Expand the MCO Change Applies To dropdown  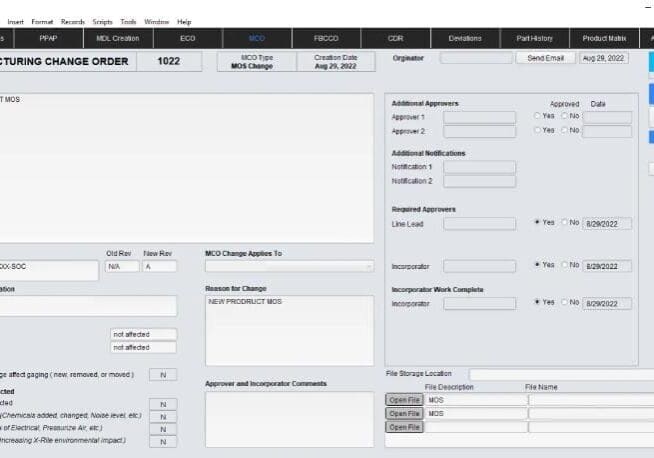[x=289, y=266]
